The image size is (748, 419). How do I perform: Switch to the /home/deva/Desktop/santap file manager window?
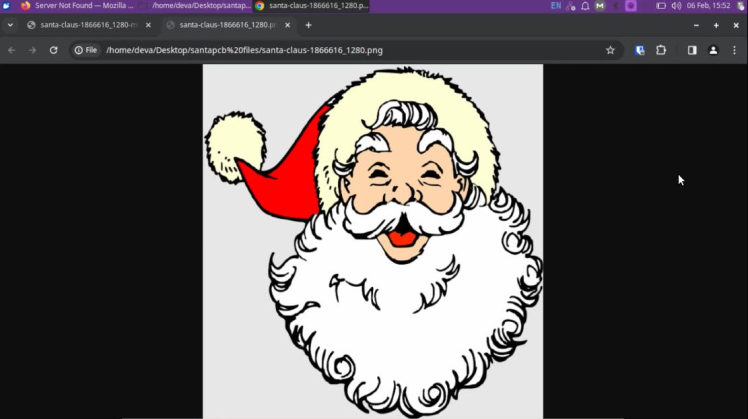point(195,6)
